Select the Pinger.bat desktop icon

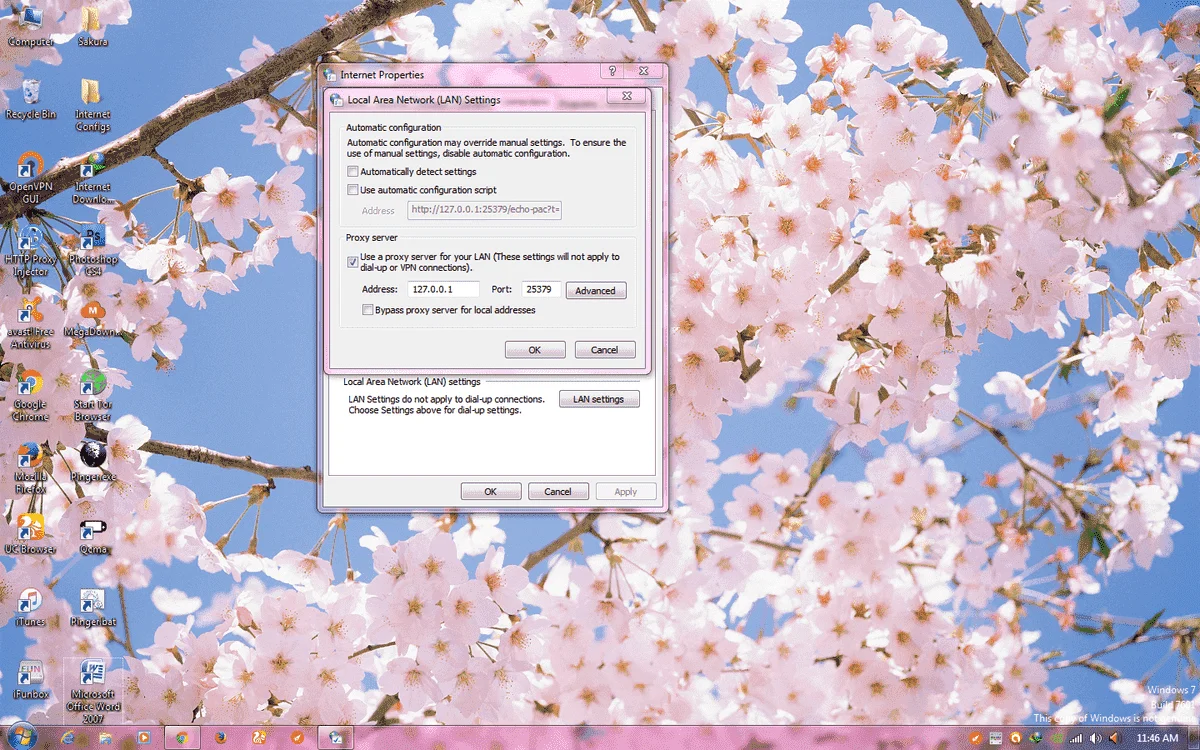(x=92, y=606)
